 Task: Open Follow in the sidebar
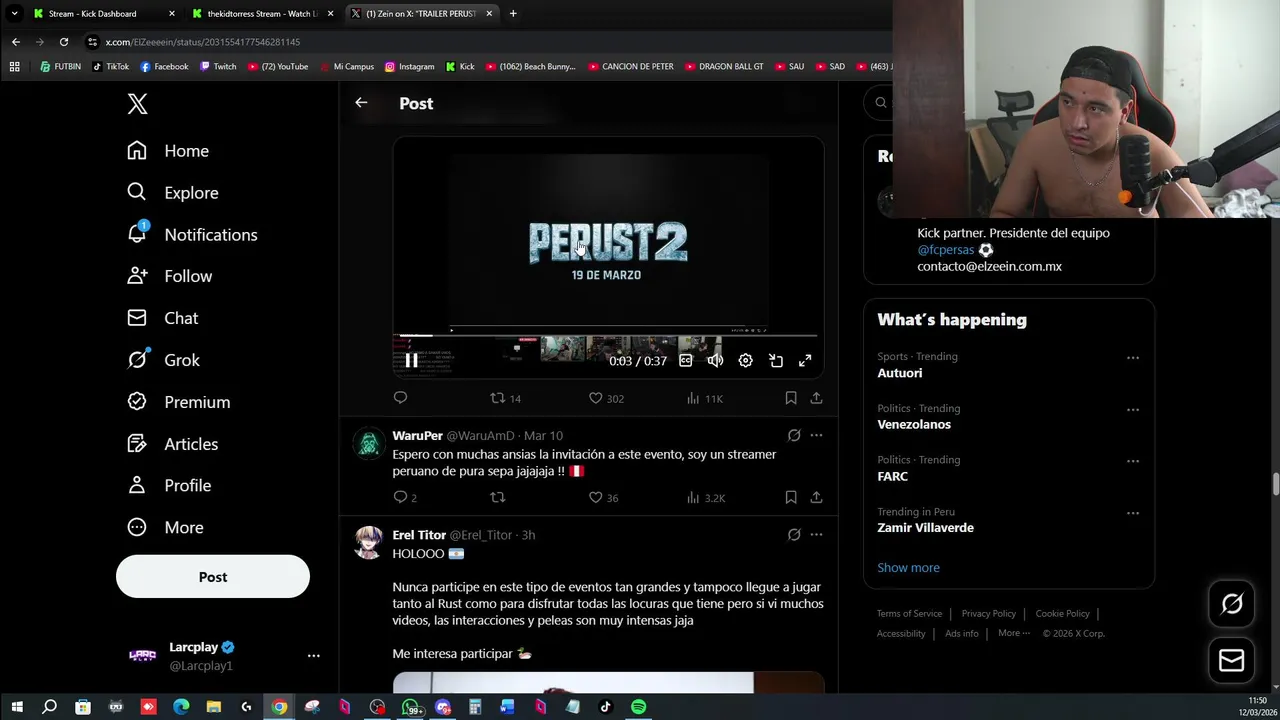[169, 276]
